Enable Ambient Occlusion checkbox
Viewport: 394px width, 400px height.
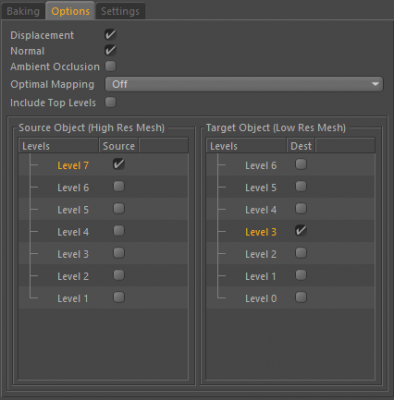coord(110,66)
